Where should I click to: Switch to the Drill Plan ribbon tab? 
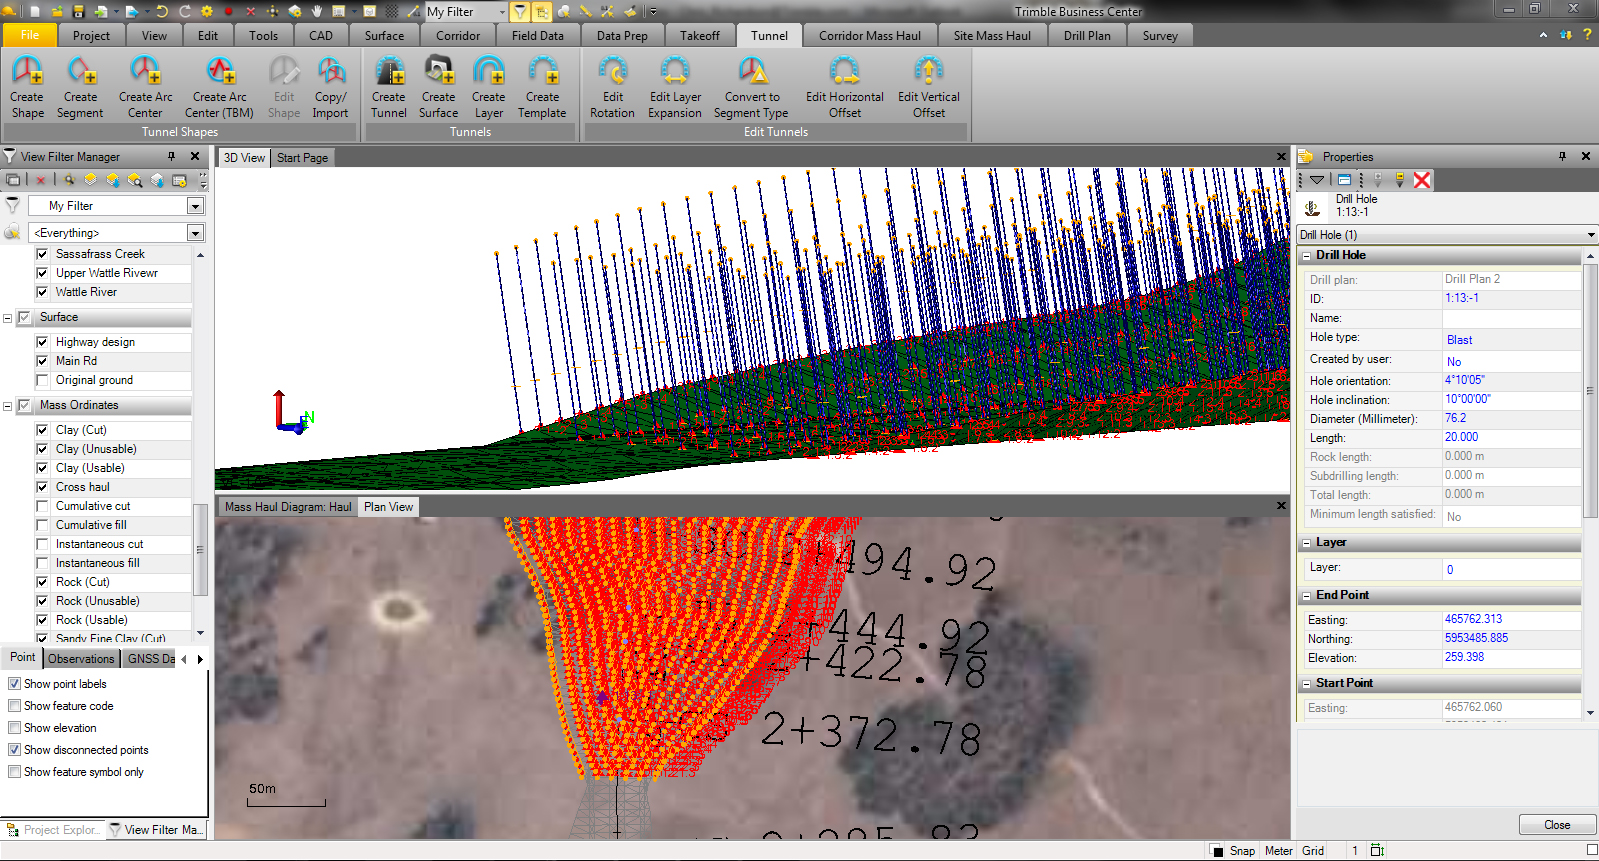click(1087, 35)
